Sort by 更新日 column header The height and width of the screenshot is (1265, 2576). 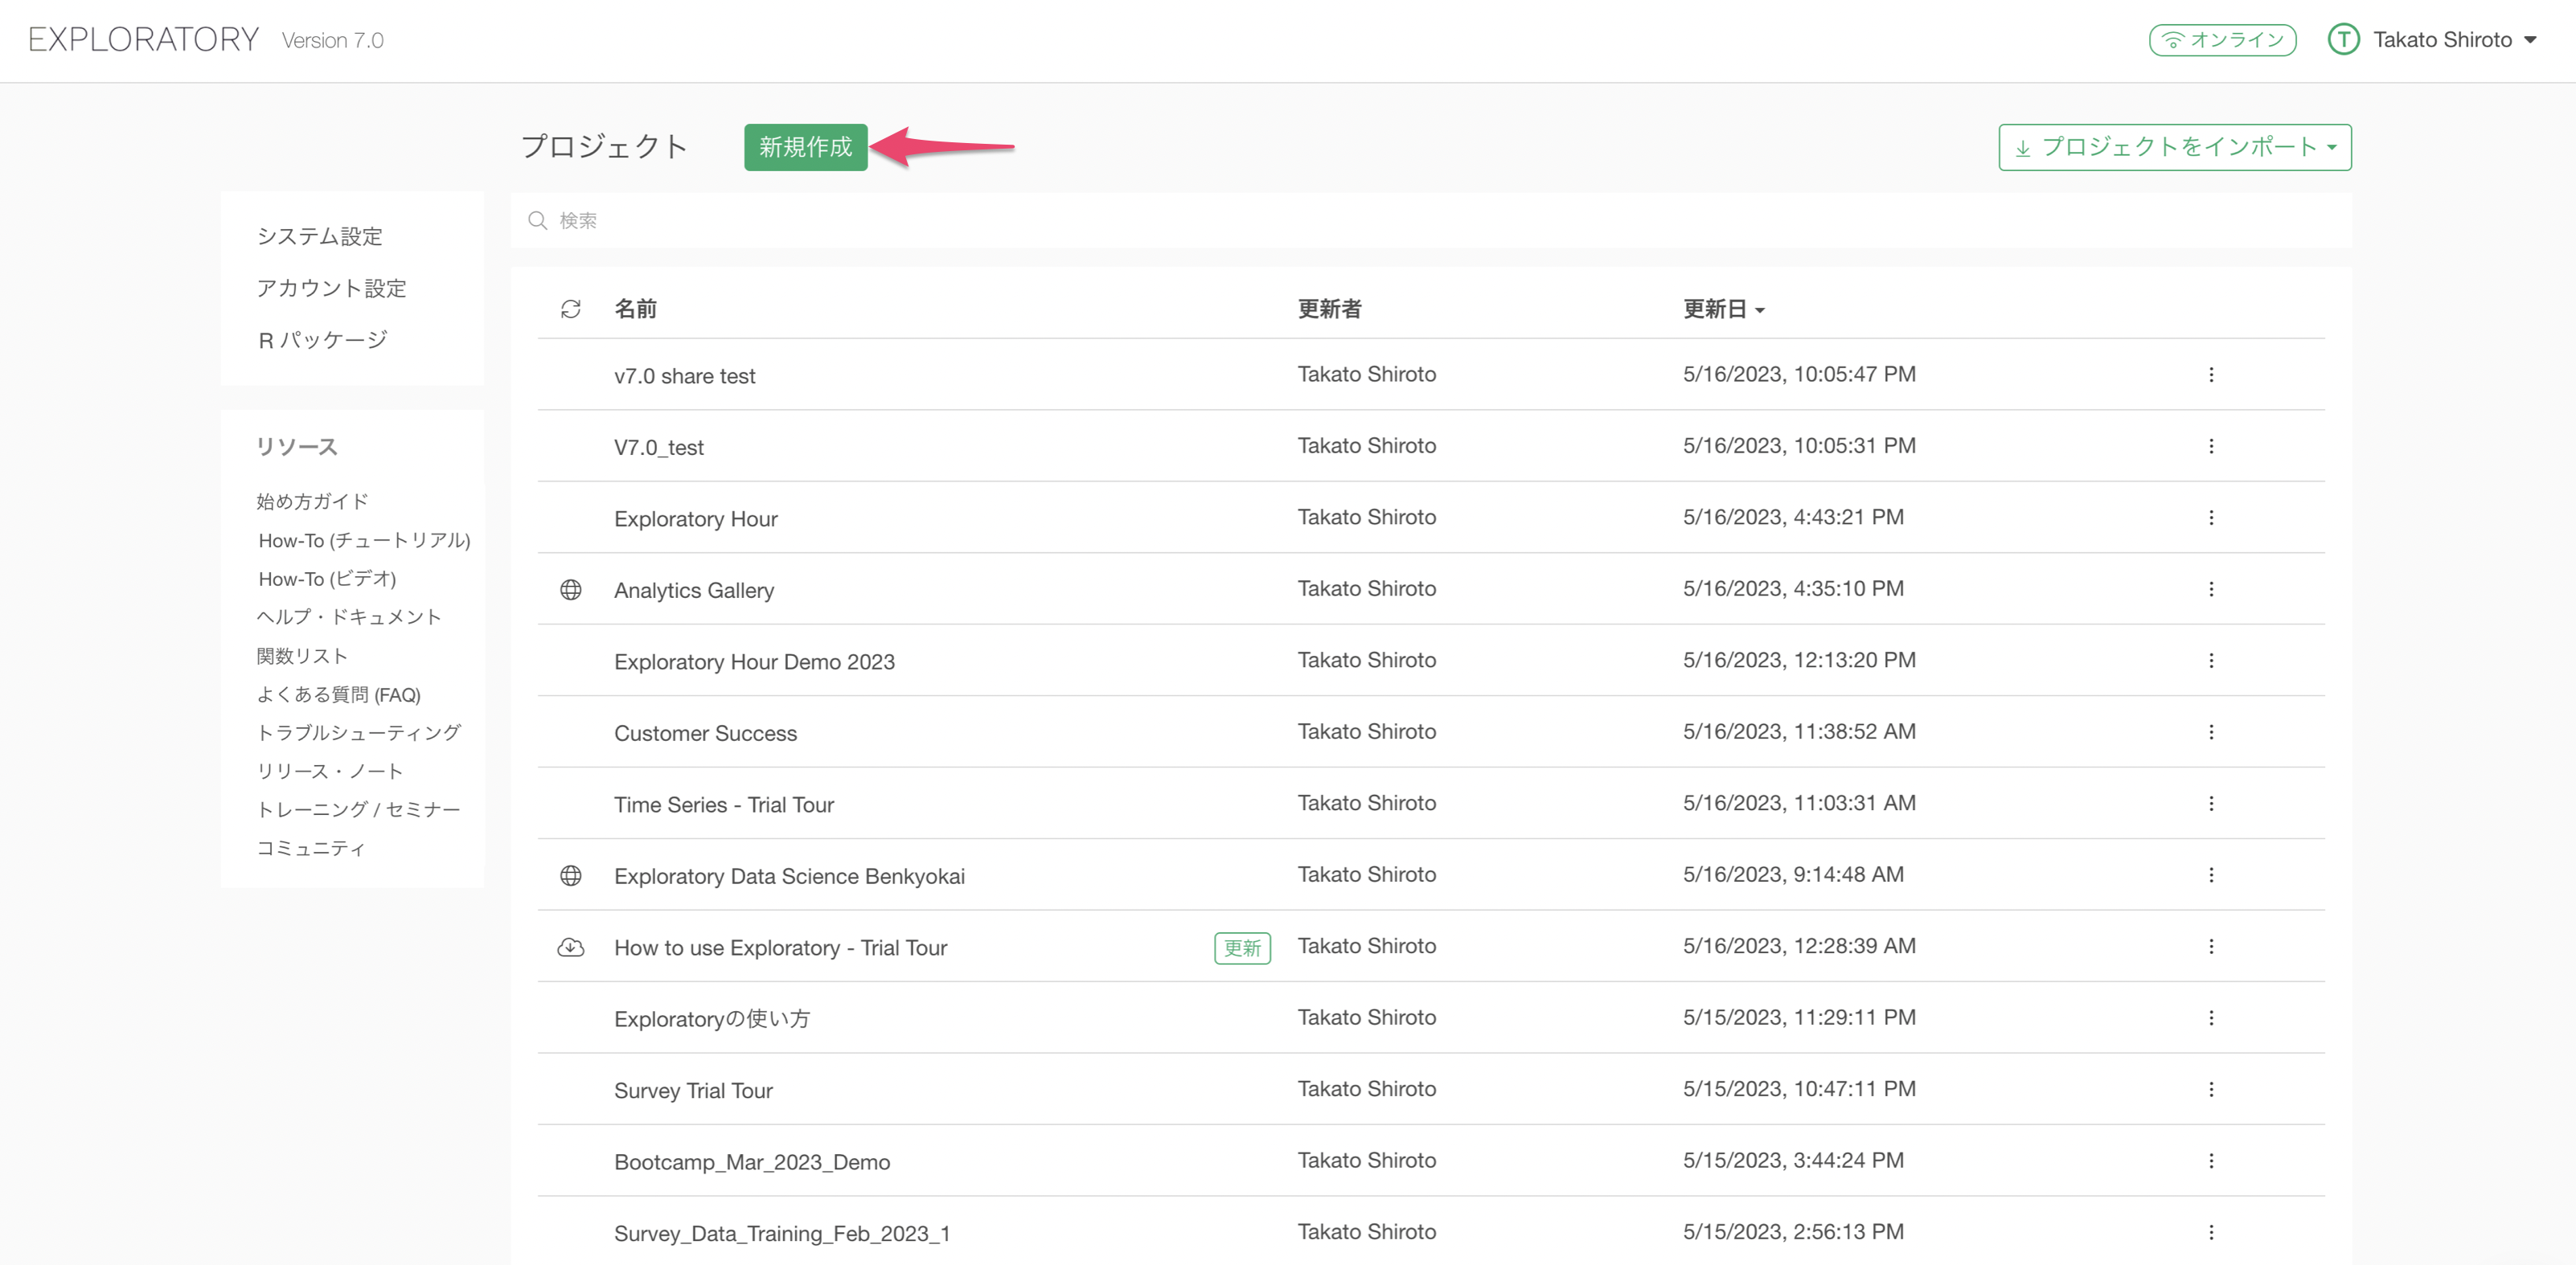[1723, 309]
